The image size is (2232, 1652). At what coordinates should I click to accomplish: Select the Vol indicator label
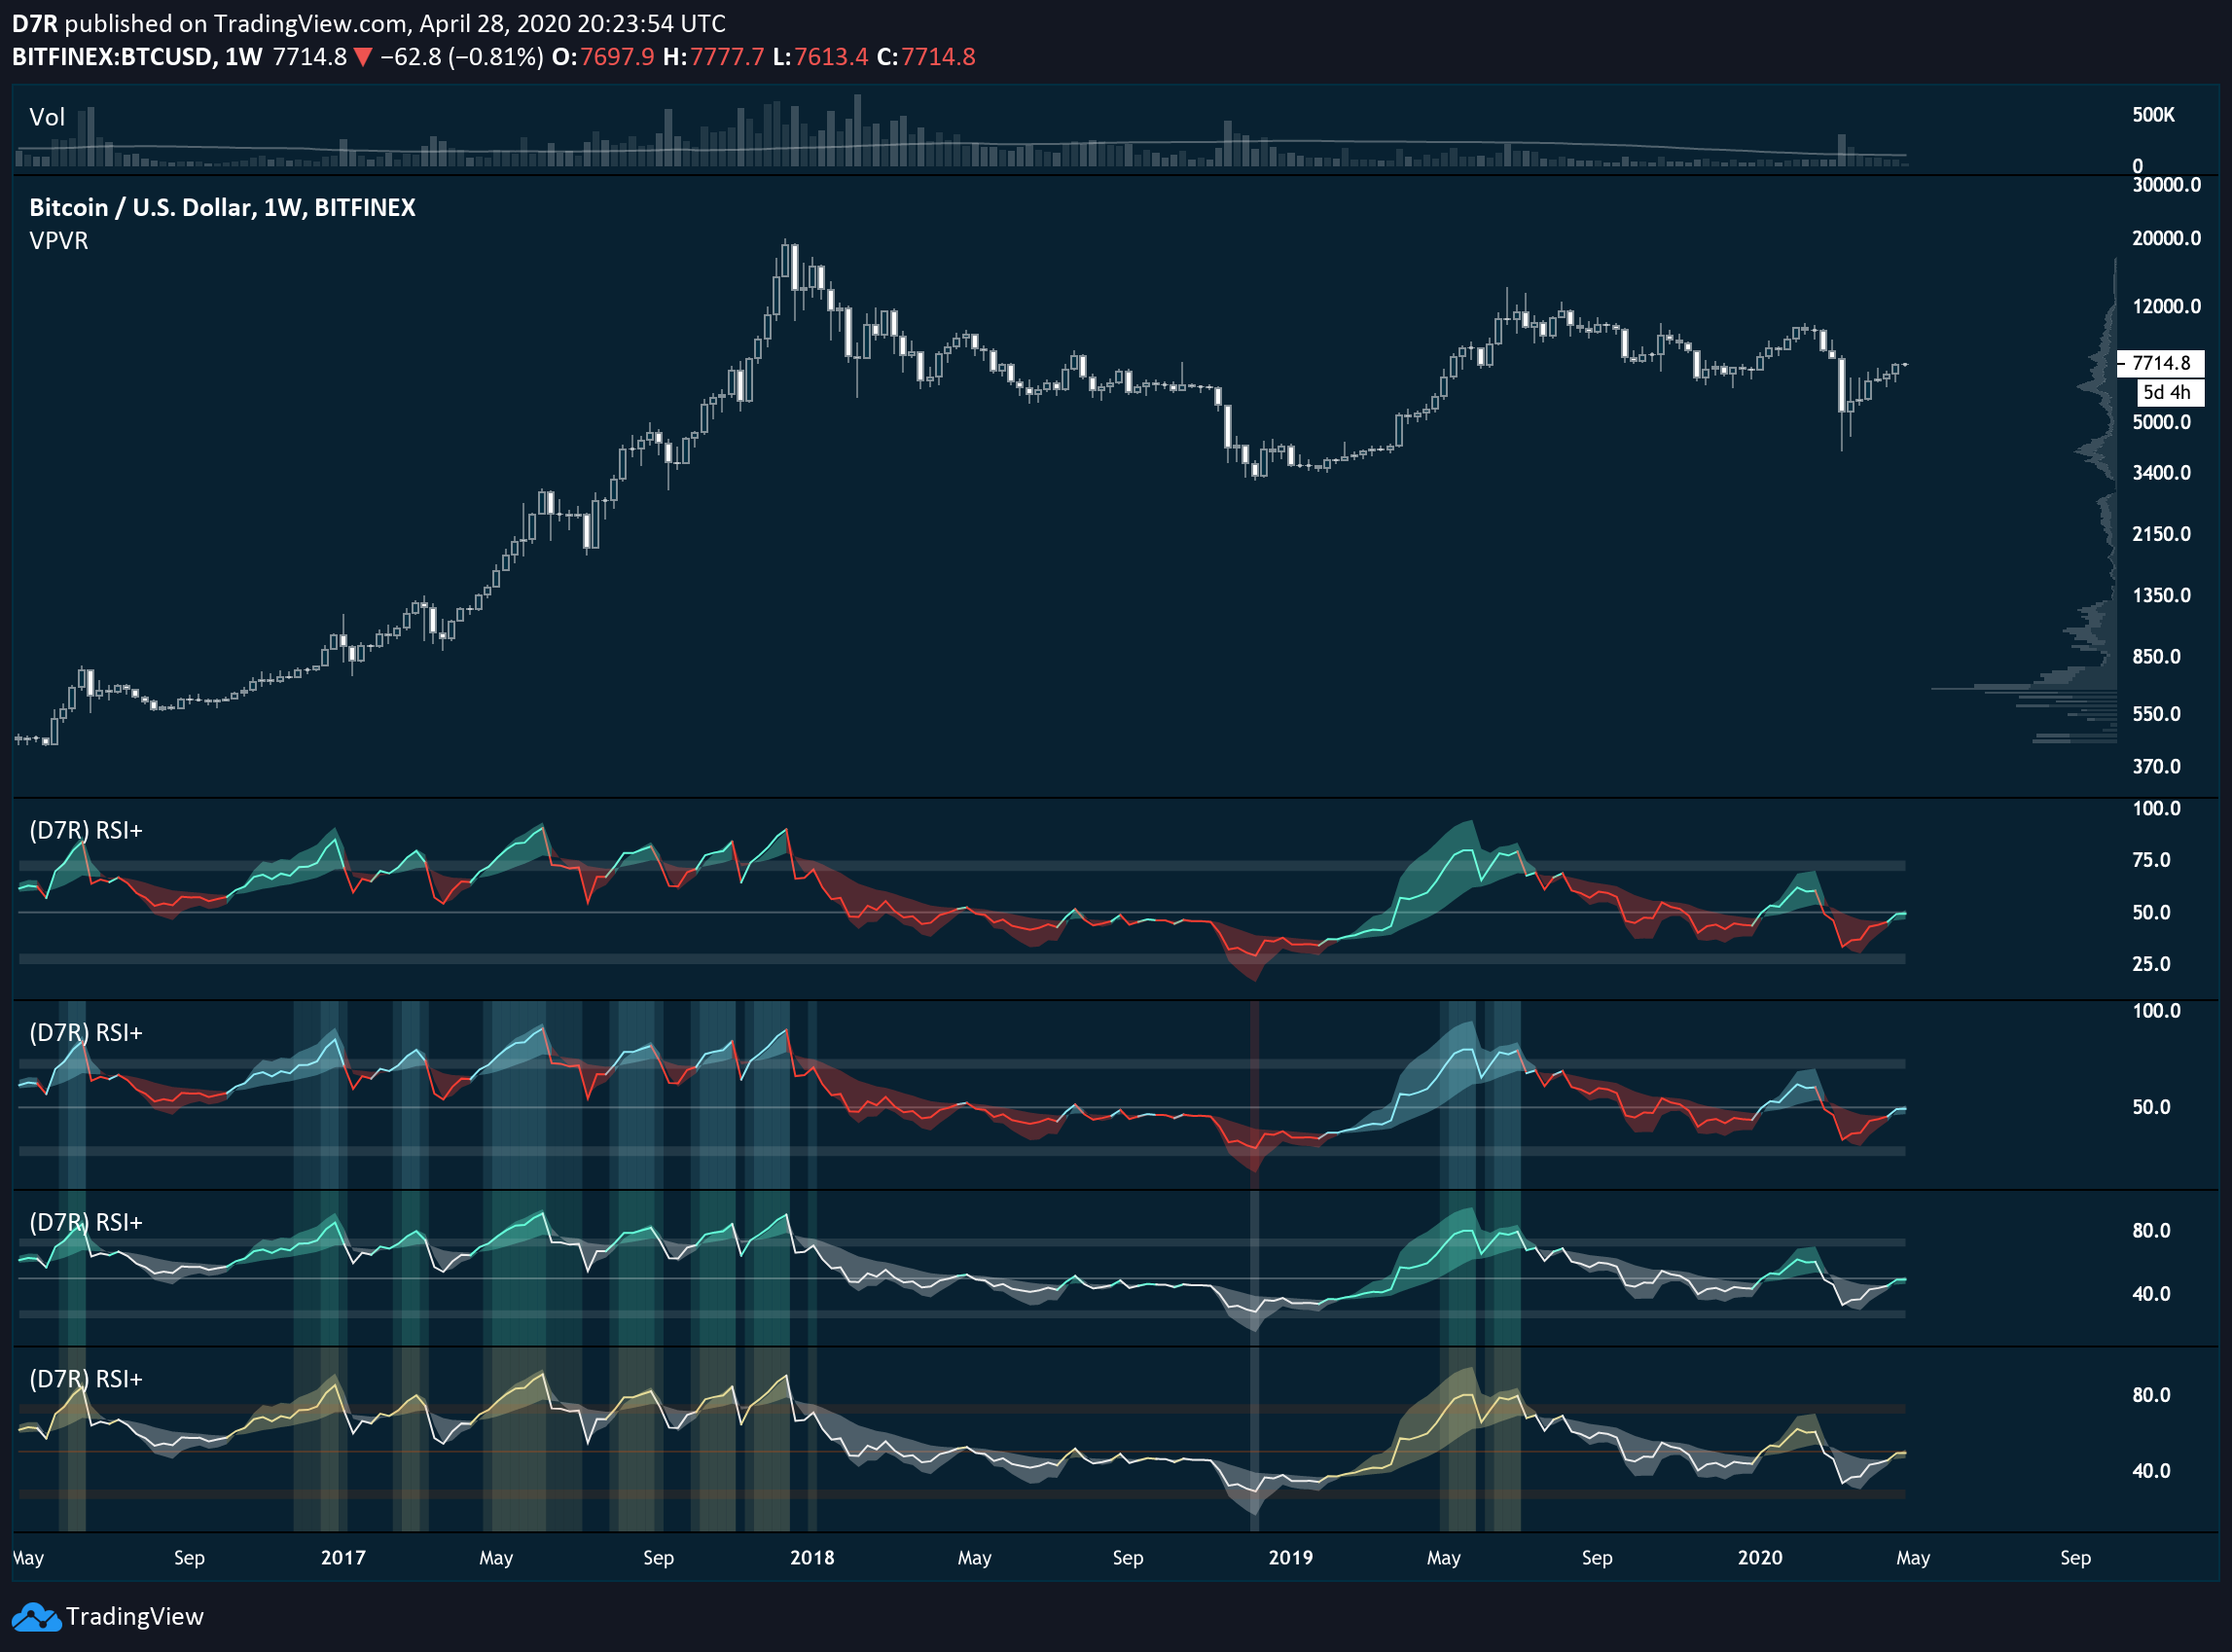tap(47, 117)
